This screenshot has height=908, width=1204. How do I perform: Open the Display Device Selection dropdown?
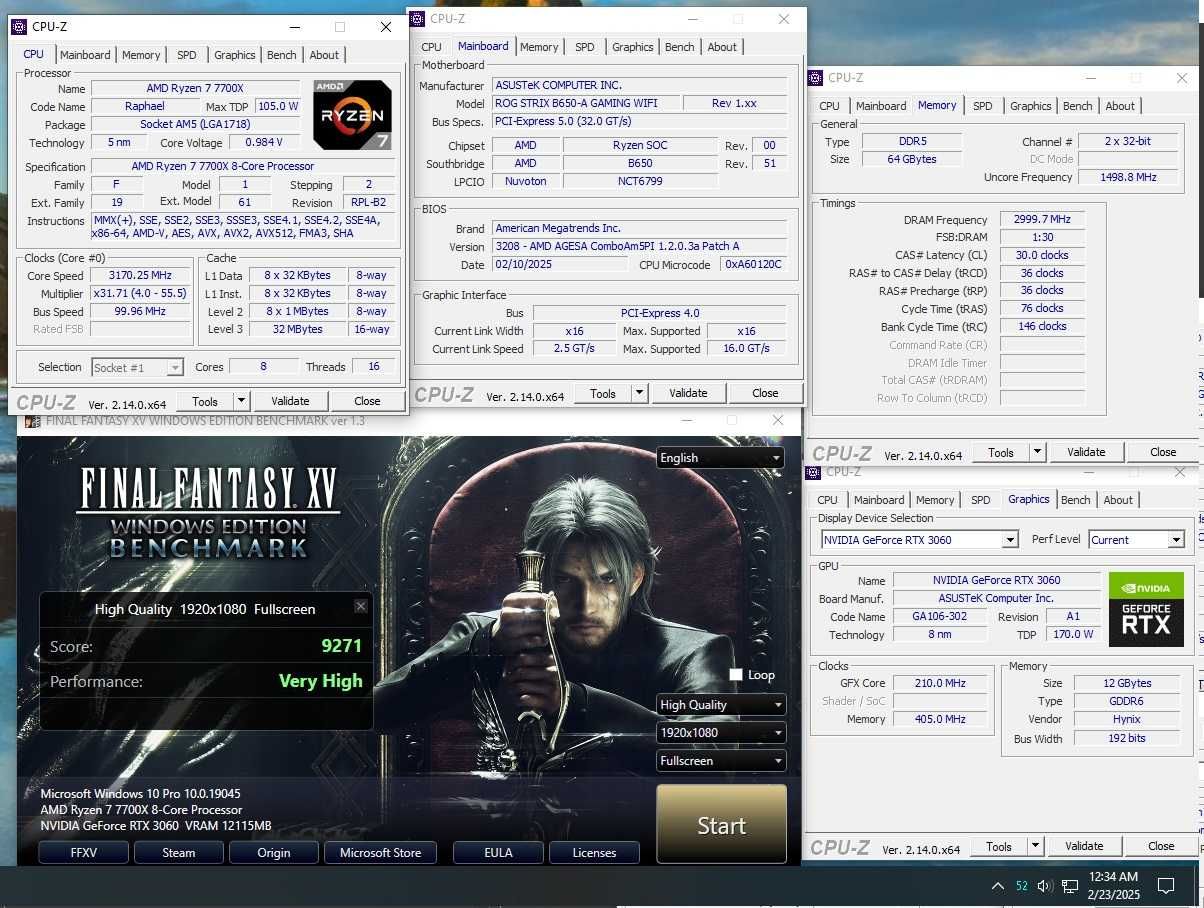[919, 540]
